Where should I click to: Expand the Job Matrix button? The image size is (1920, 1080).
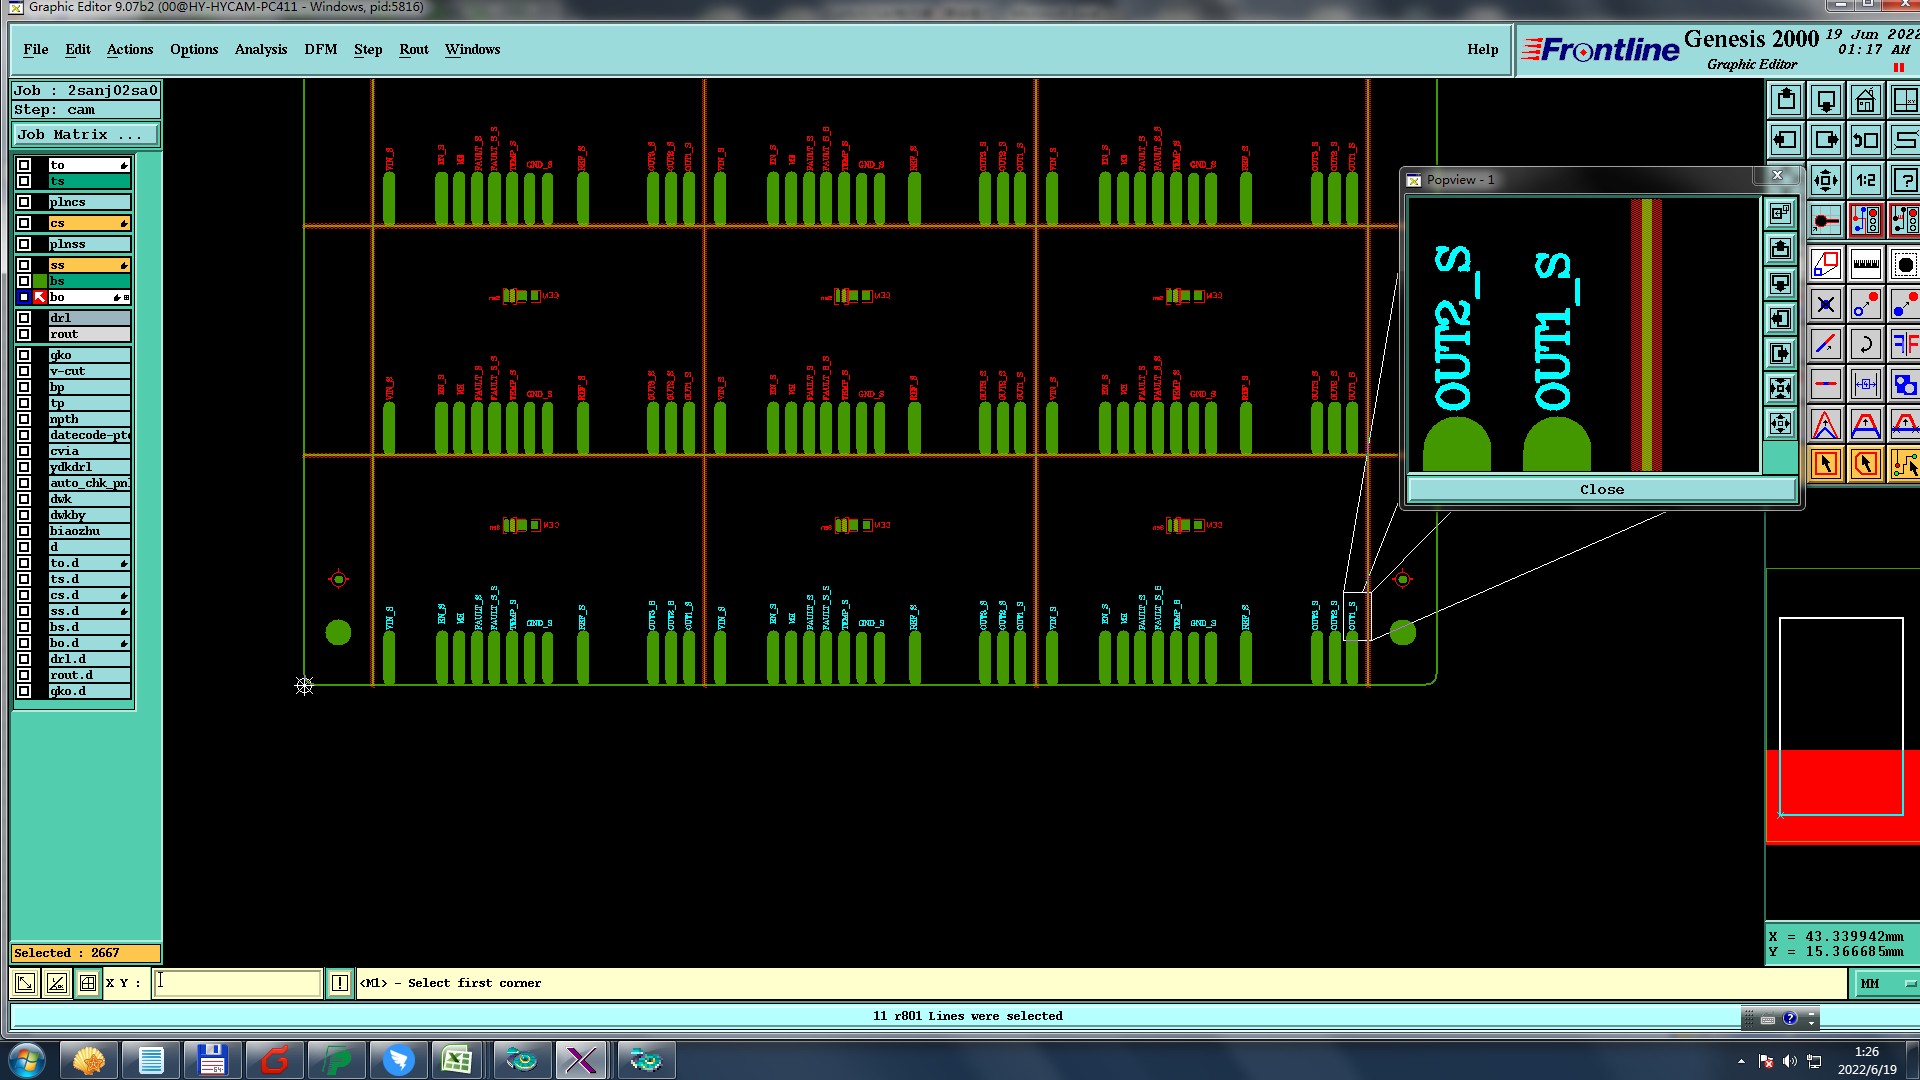(86, 135)
